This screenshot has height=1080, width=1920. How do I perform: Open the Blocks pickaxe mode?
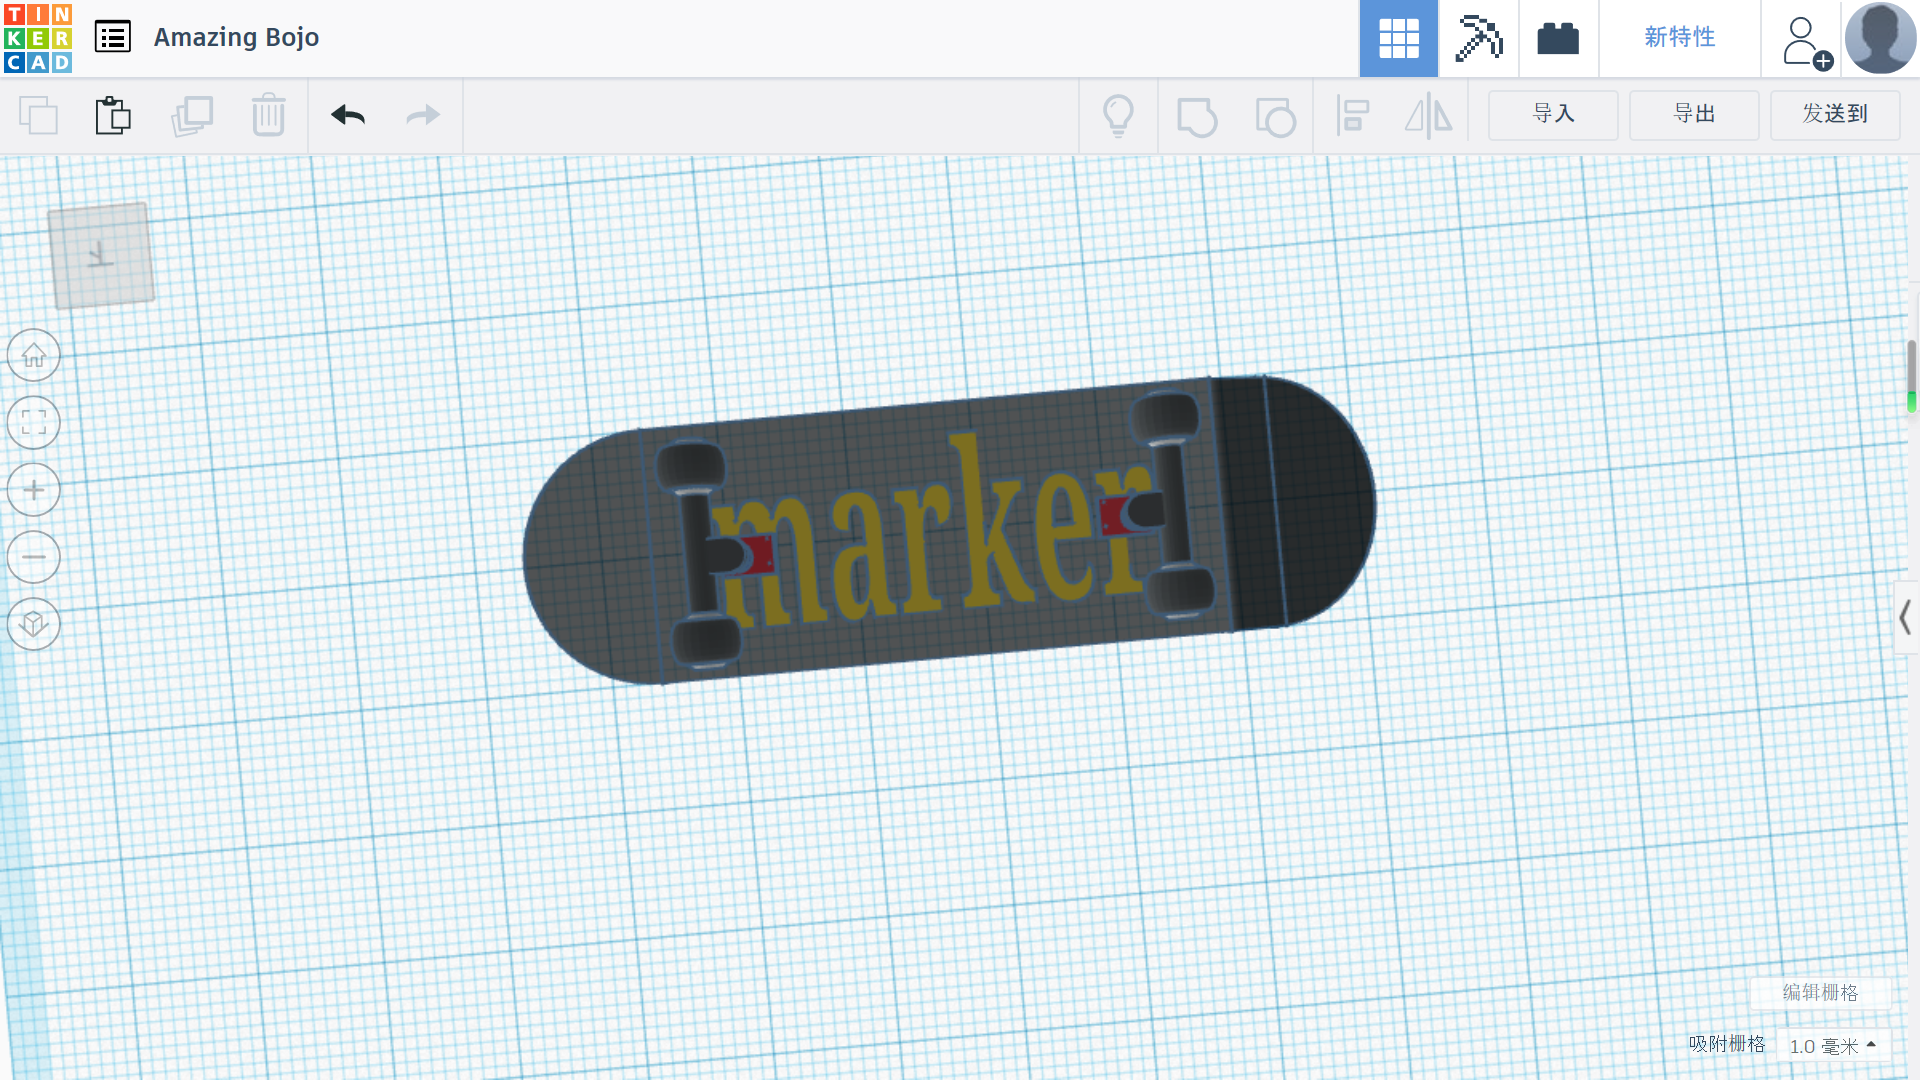click(x=1478, y=39)
